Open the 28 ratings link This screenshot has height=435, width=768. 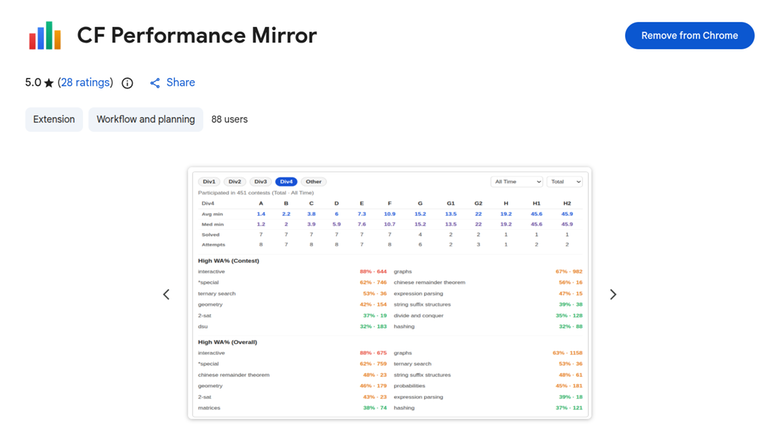click(x=85, y=82)
